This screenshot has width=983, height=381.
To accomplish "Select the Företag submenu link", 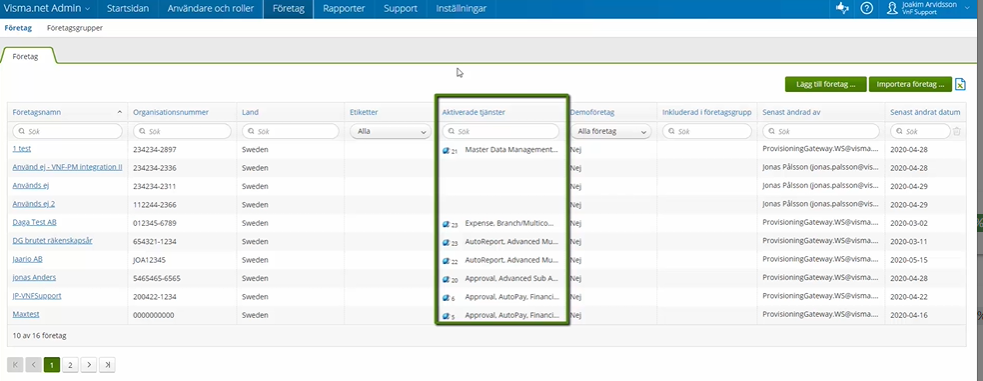I will pyautogui.click(x=18, y=28).
